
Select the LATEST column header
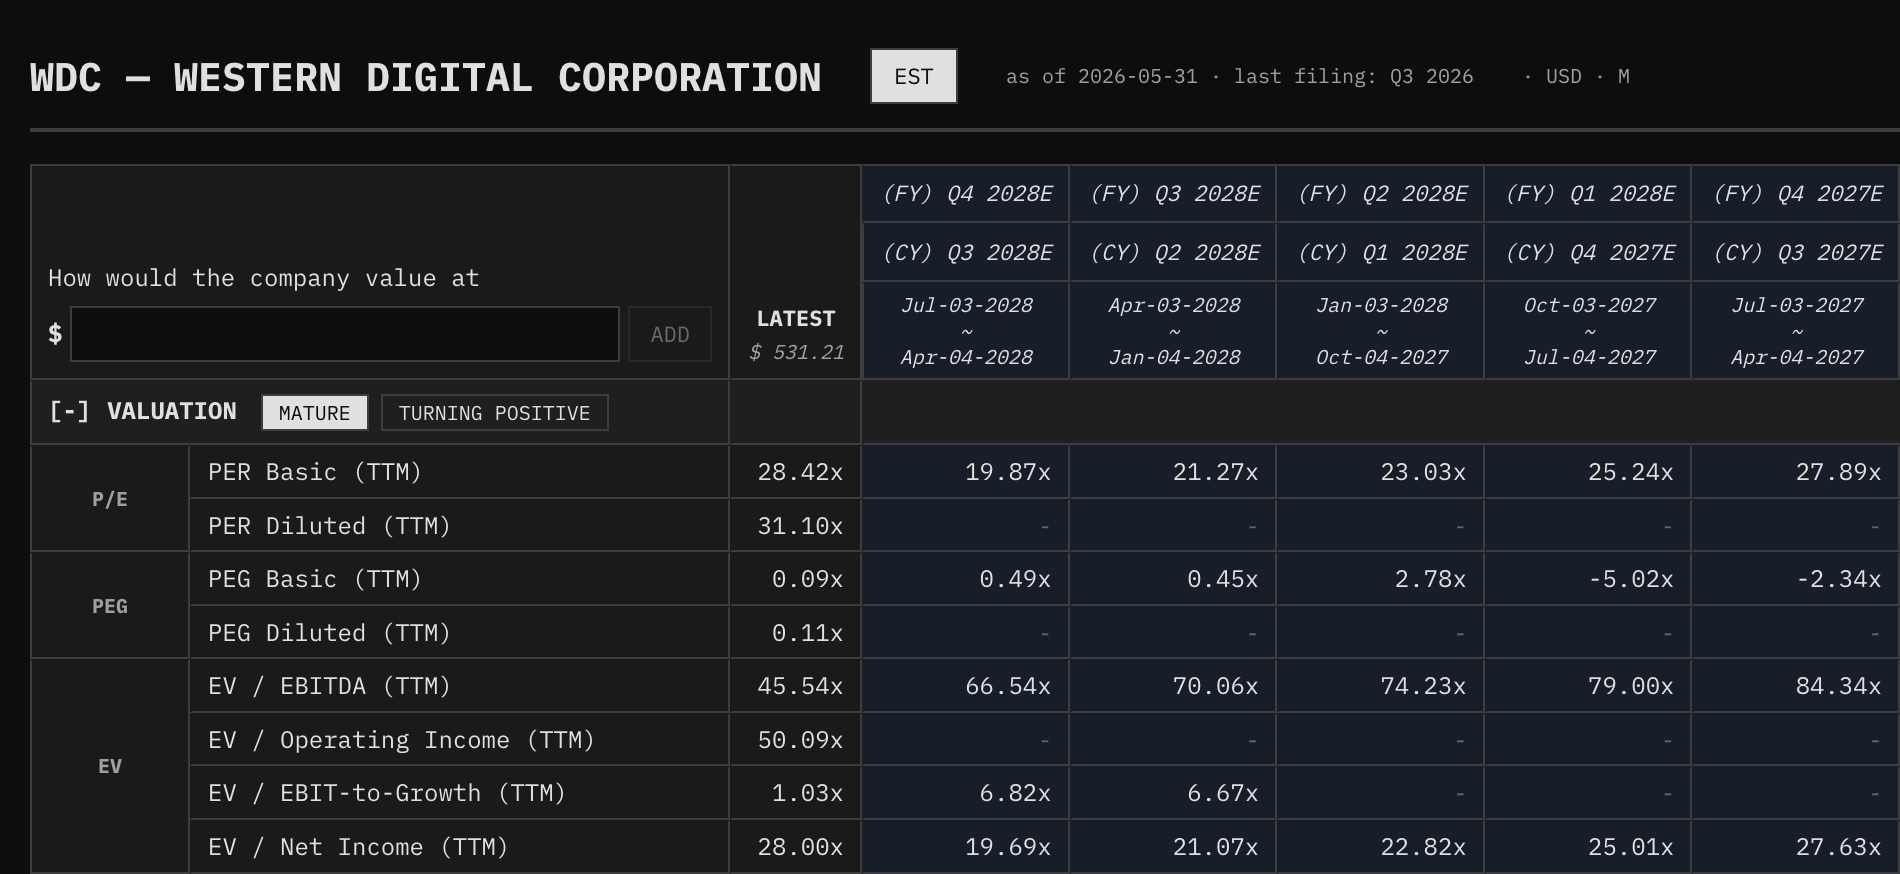pos(795,319)
